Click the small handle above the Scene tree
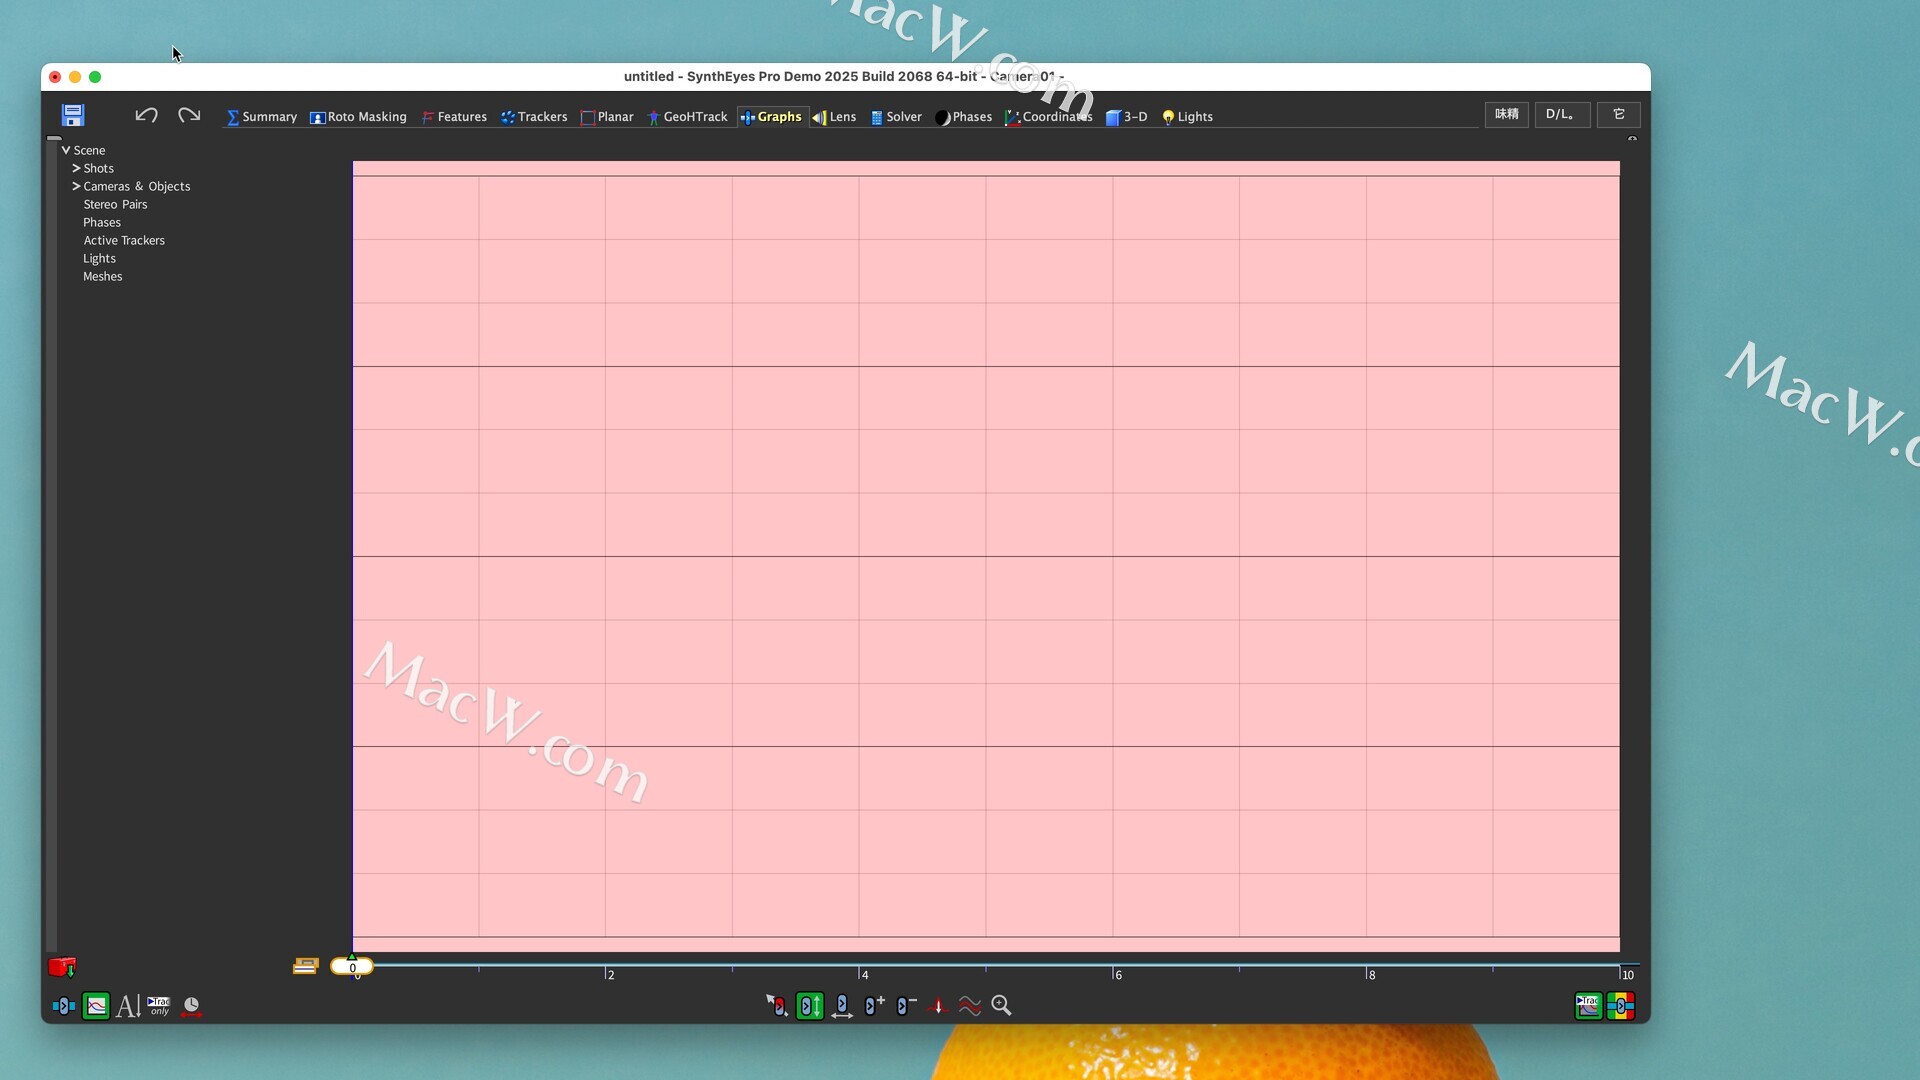 [54, 138]
